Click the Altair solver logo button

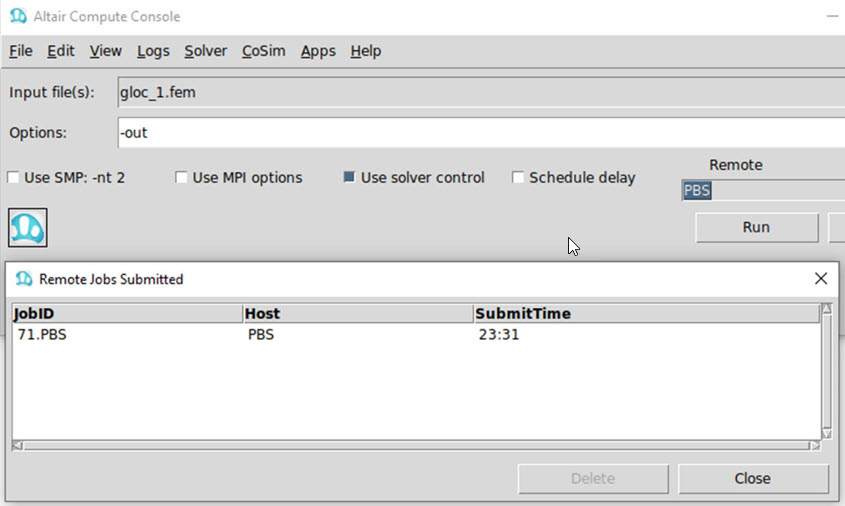coord(27,227)
